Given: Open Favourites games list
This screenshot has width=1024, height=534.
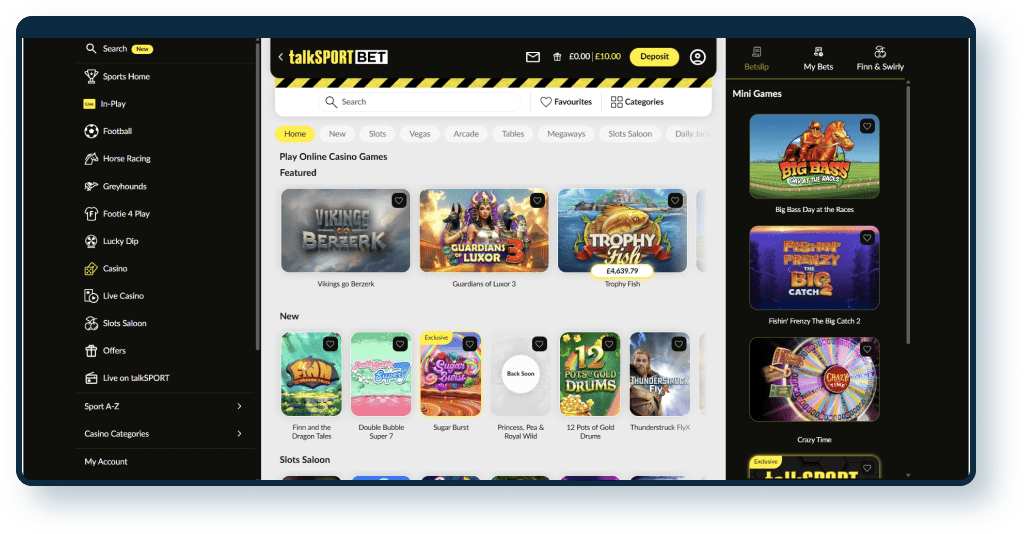Looking at the screenshot, I should tap(566, 102).
